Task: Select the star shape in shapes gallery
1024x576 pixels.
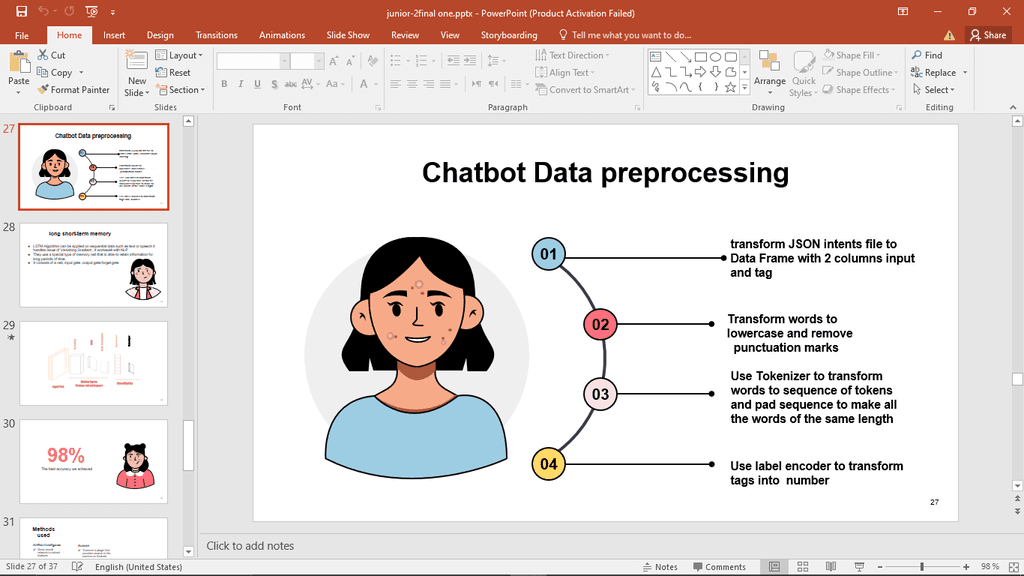Action: [x=730, y=88]
